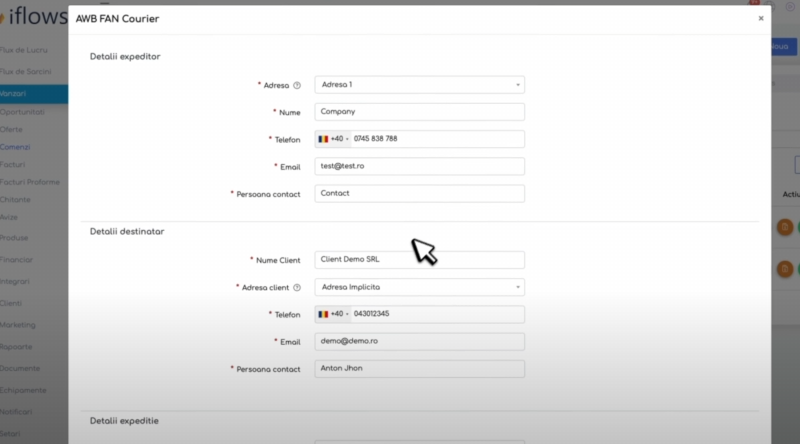Close the AWB FAN Courier dialog

760,18
